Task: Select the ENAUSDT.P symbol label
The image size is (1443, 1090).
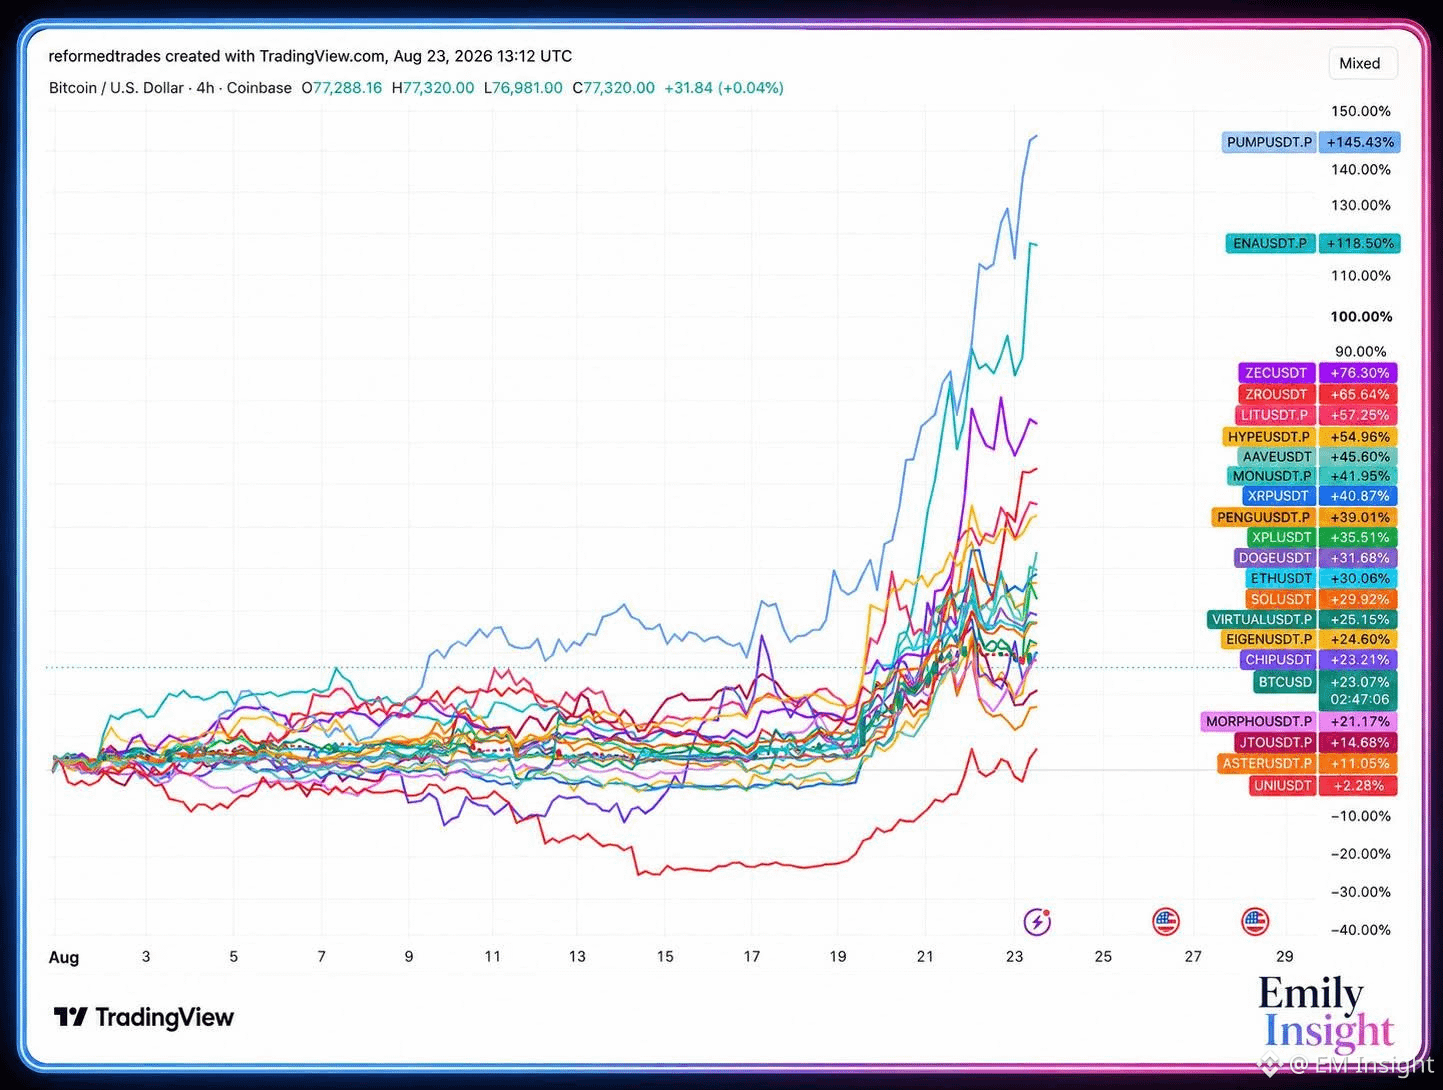Action: point(1269,243)
